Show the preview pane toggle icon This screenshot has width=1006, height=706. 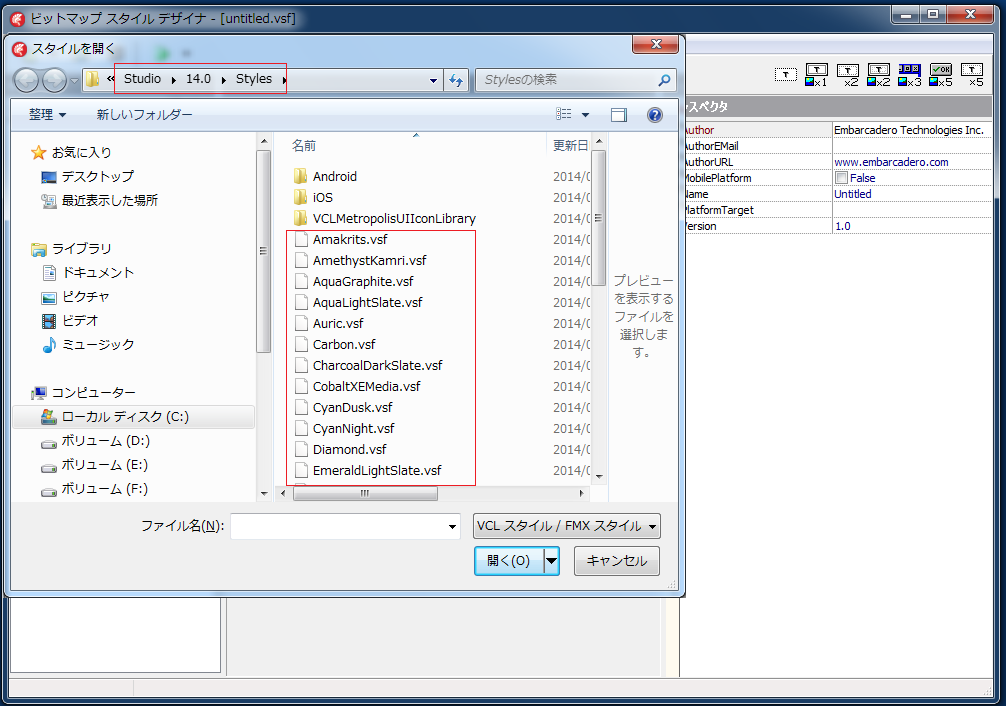click(x=618, y=115)
